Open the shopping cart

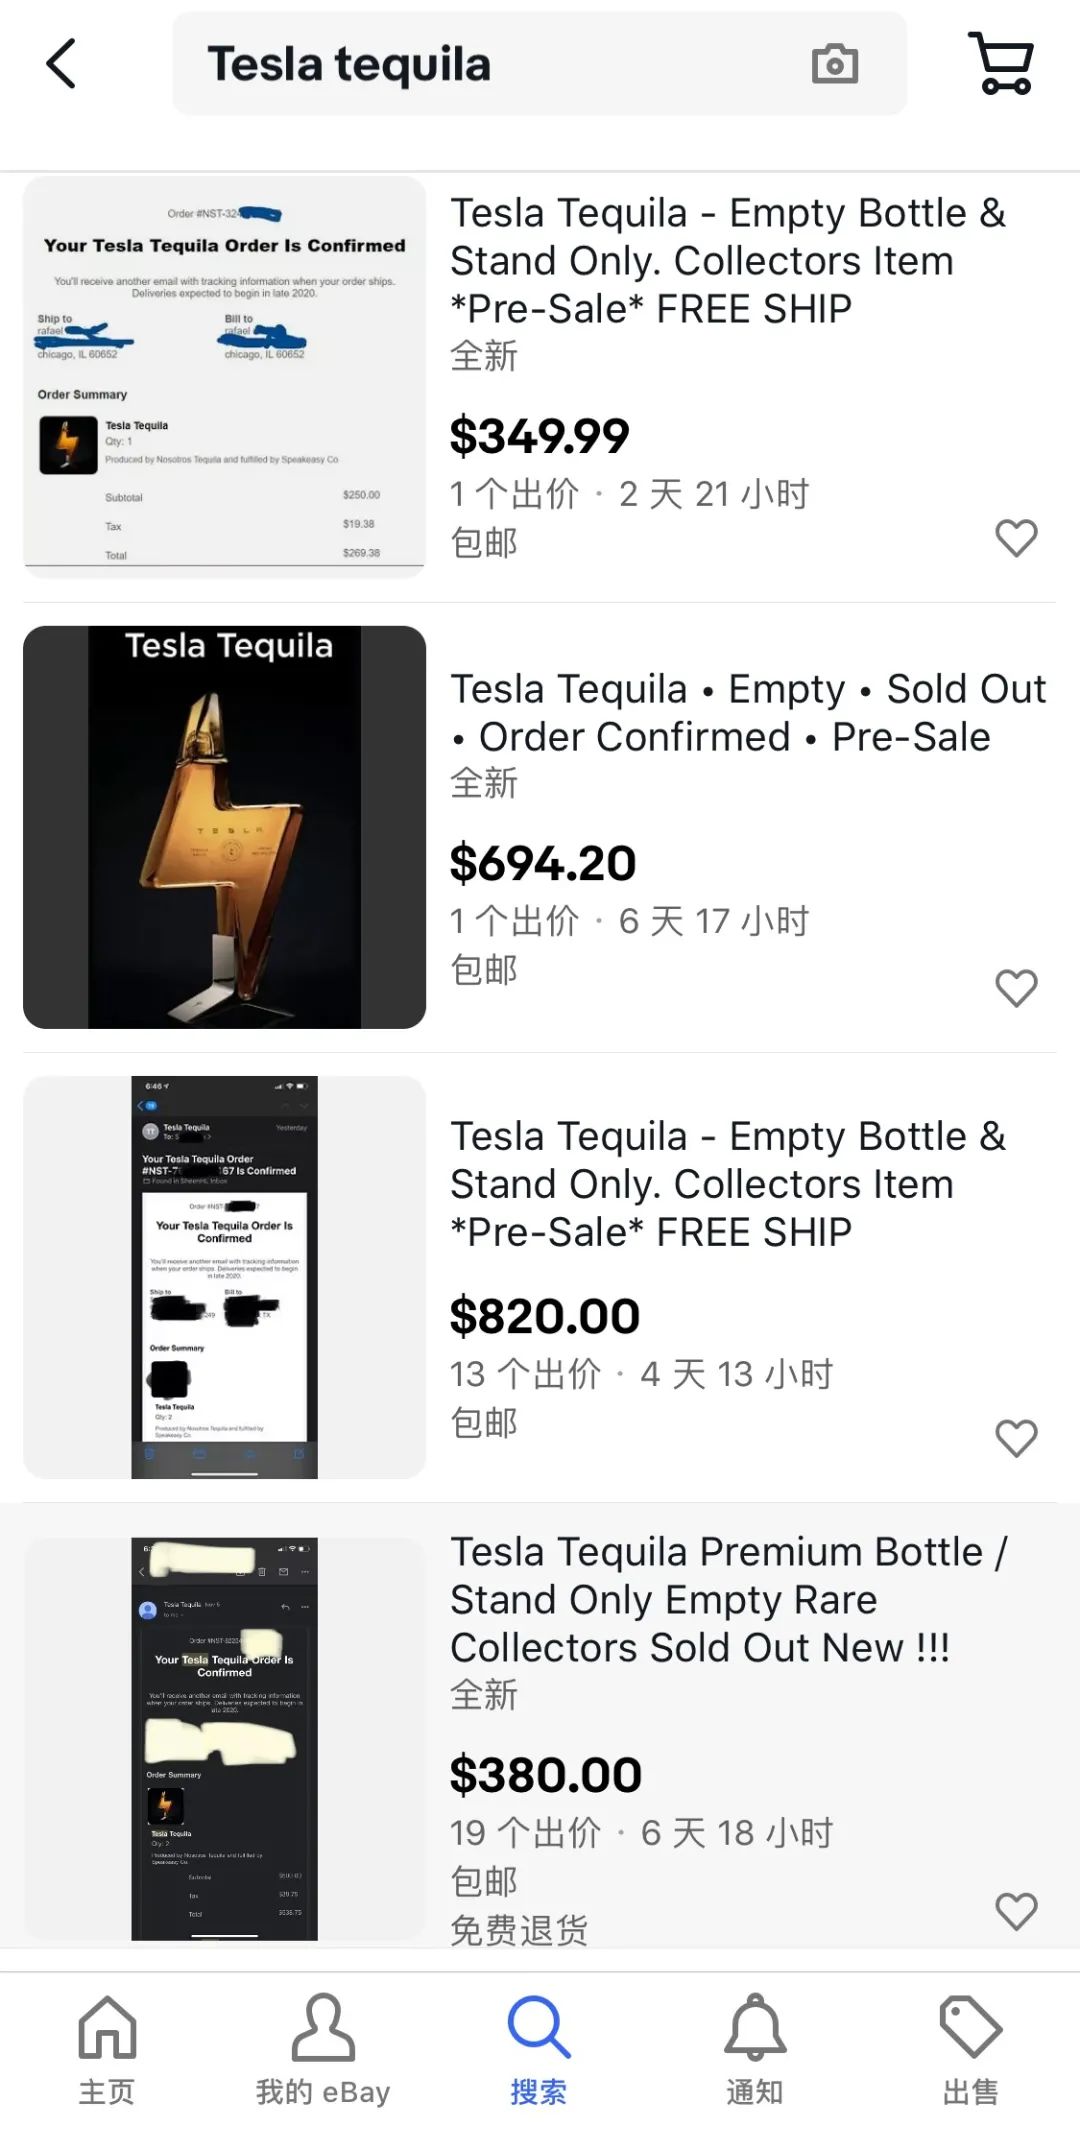(1001, 64)
